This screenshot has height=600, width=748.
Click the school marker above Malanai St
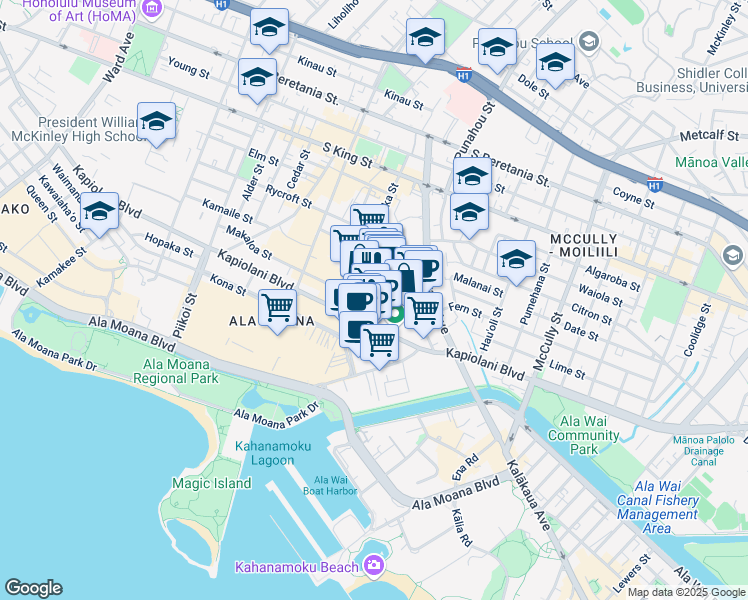tap(516, 261)
